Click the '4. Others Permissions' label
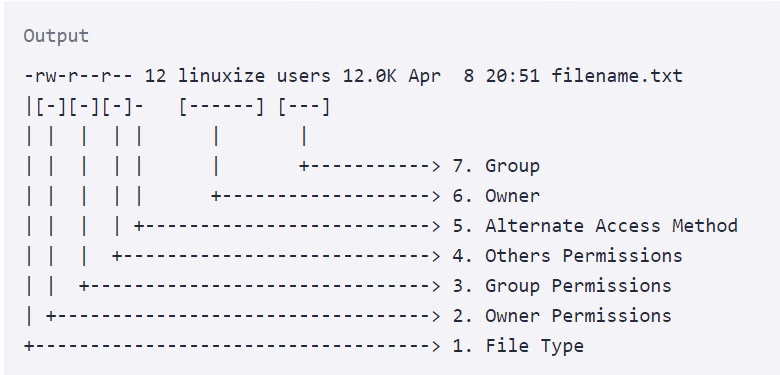780x375 pixels. (x=567, y=256)
